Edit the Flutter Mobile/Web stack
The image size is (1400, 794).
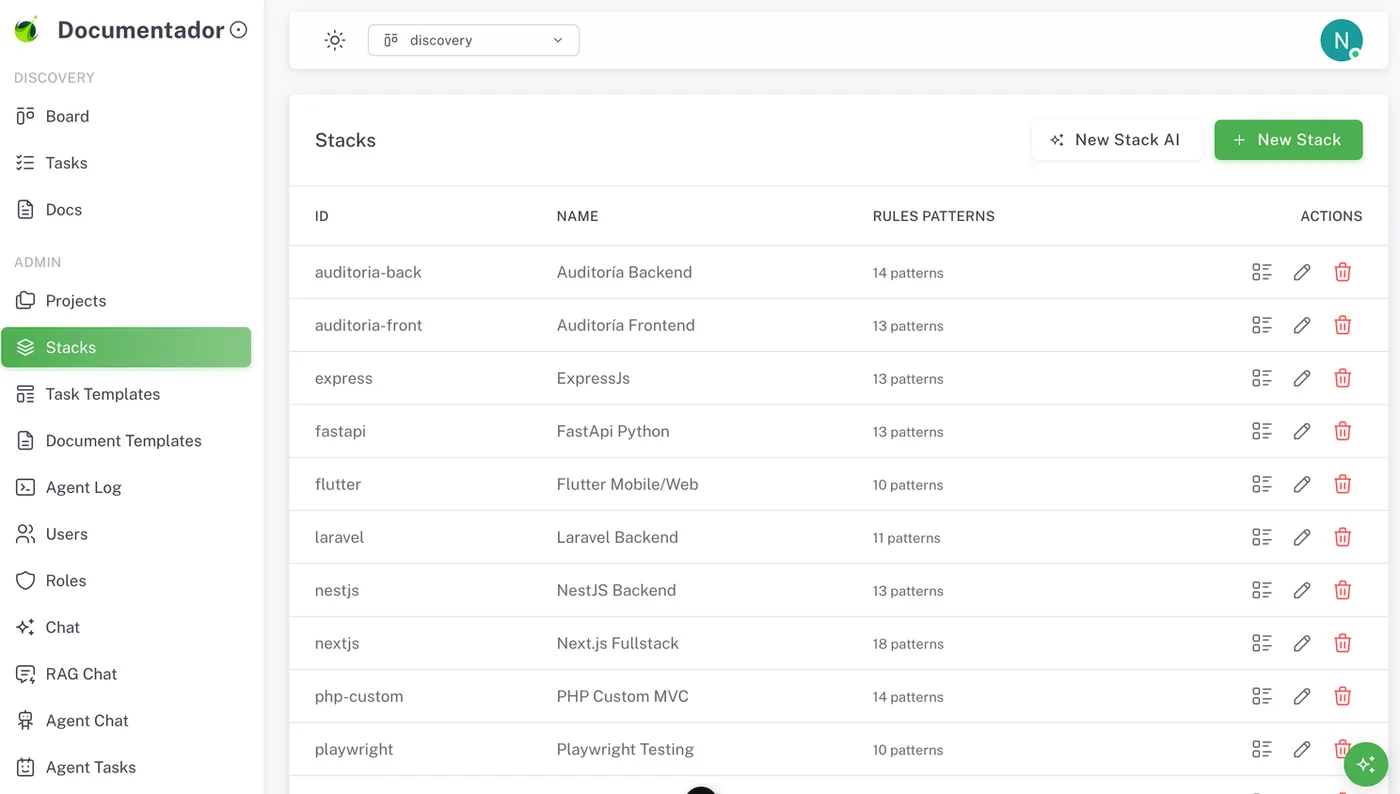(1302, 484)
